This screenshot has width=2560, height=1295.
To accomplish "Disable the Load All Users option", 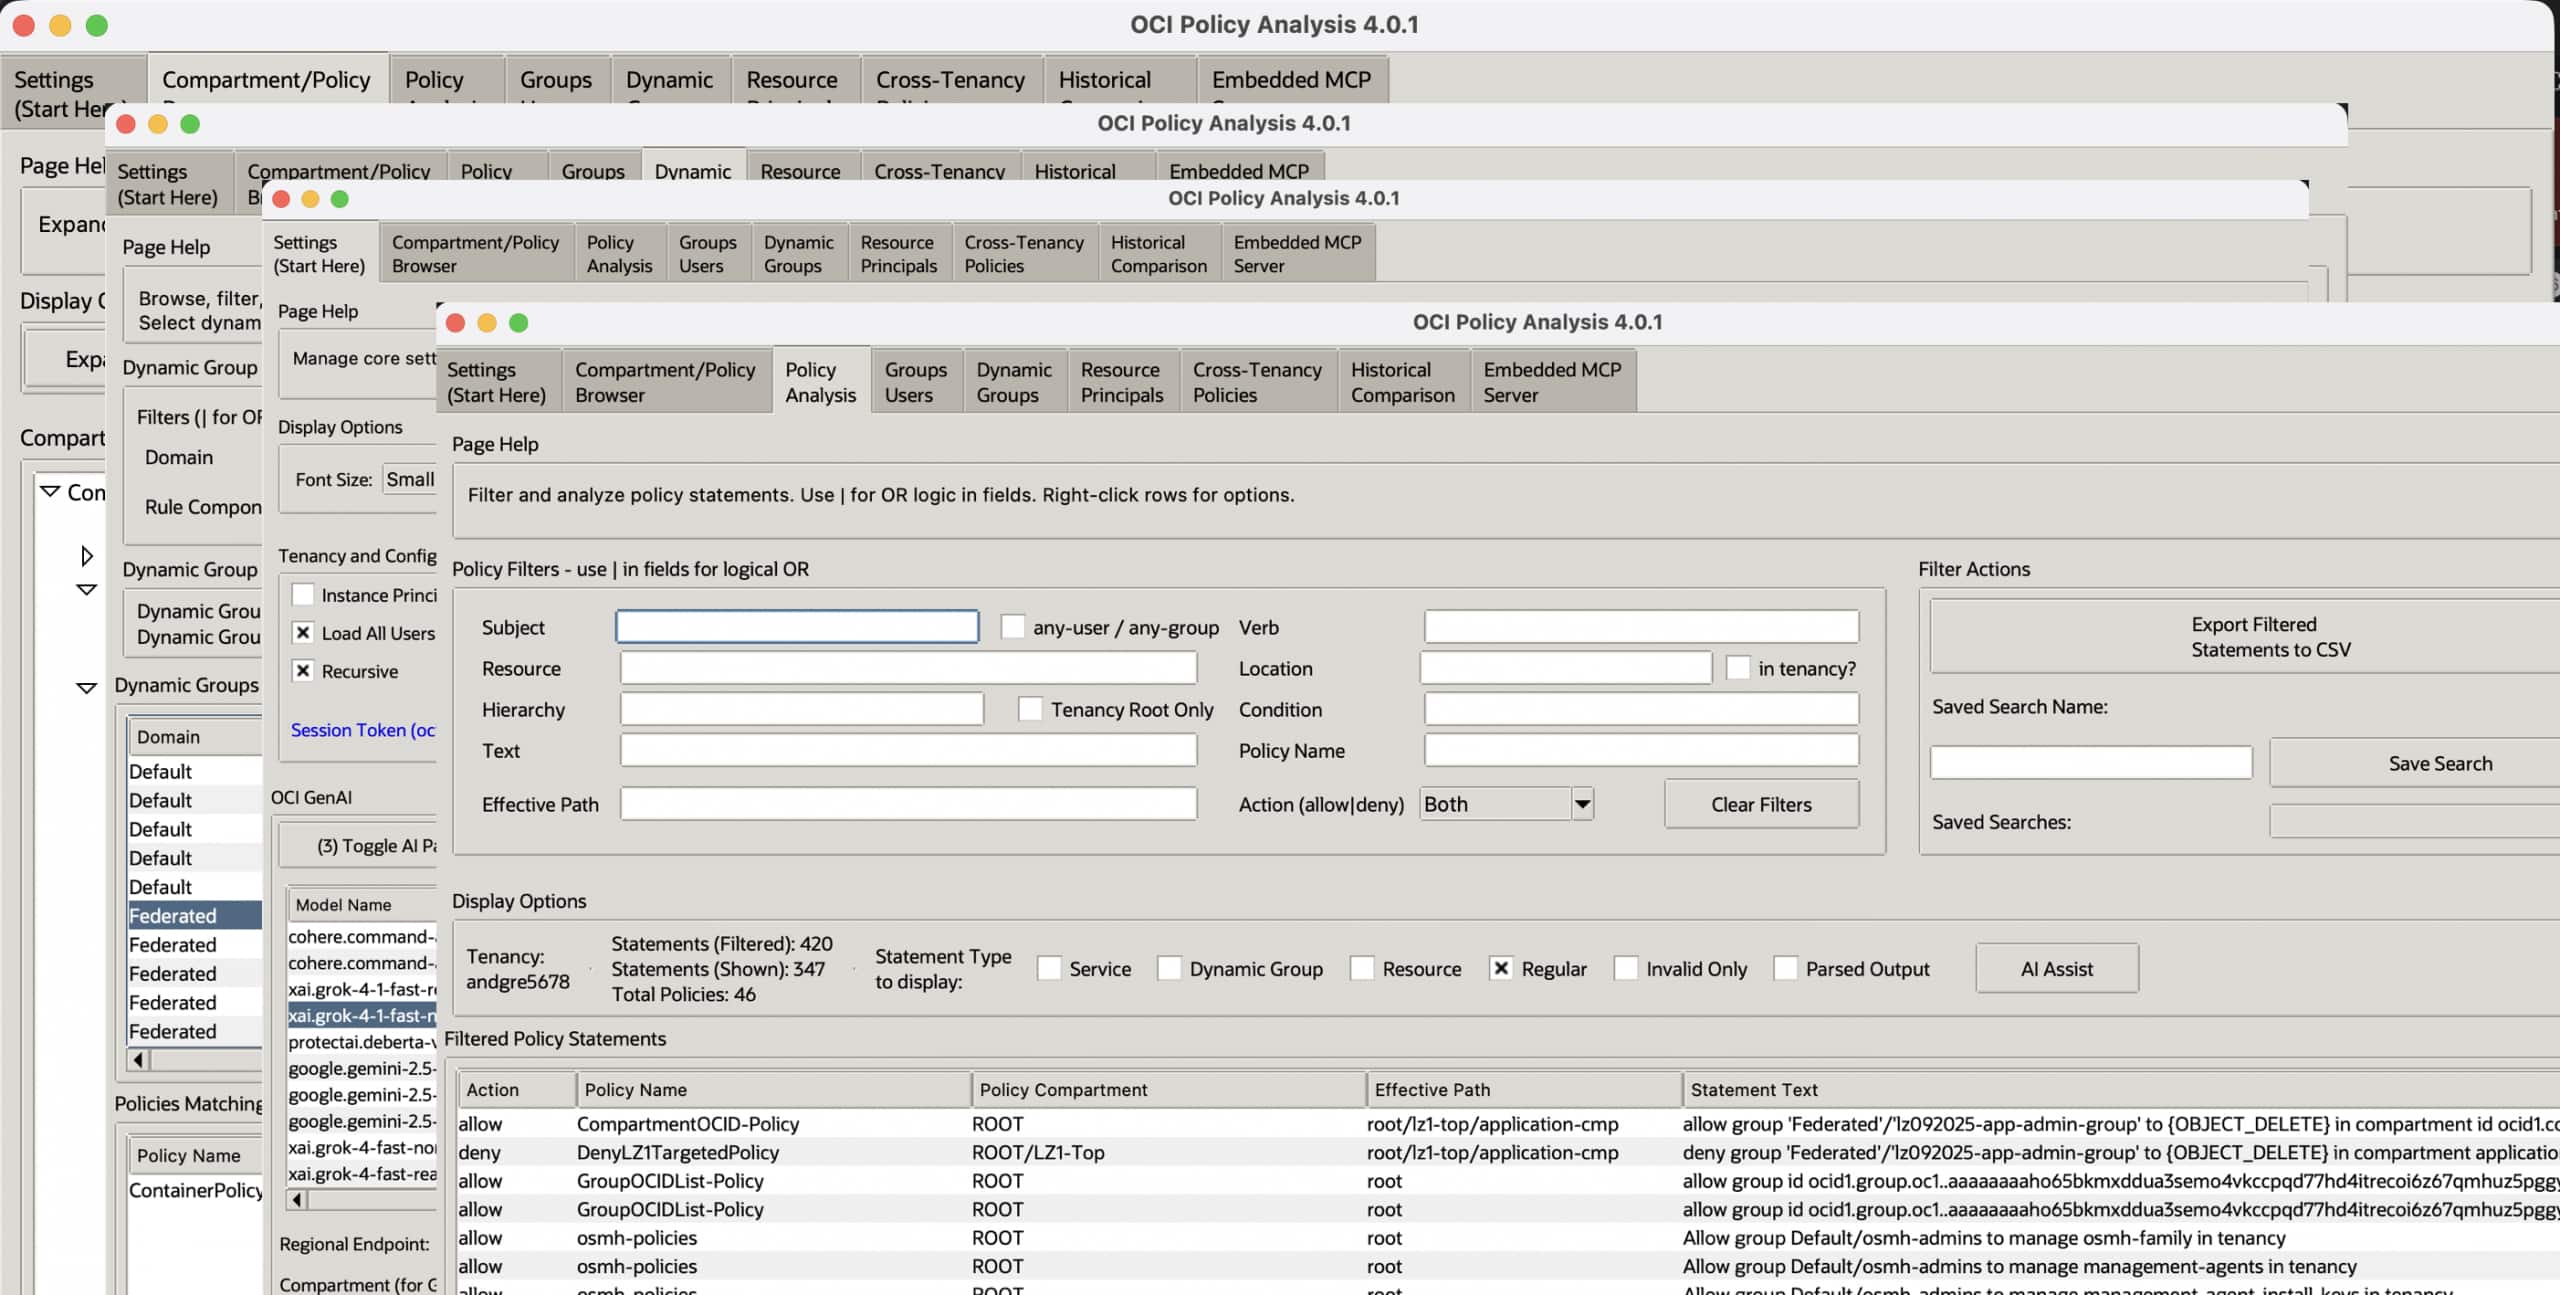I will click(304, 632).
